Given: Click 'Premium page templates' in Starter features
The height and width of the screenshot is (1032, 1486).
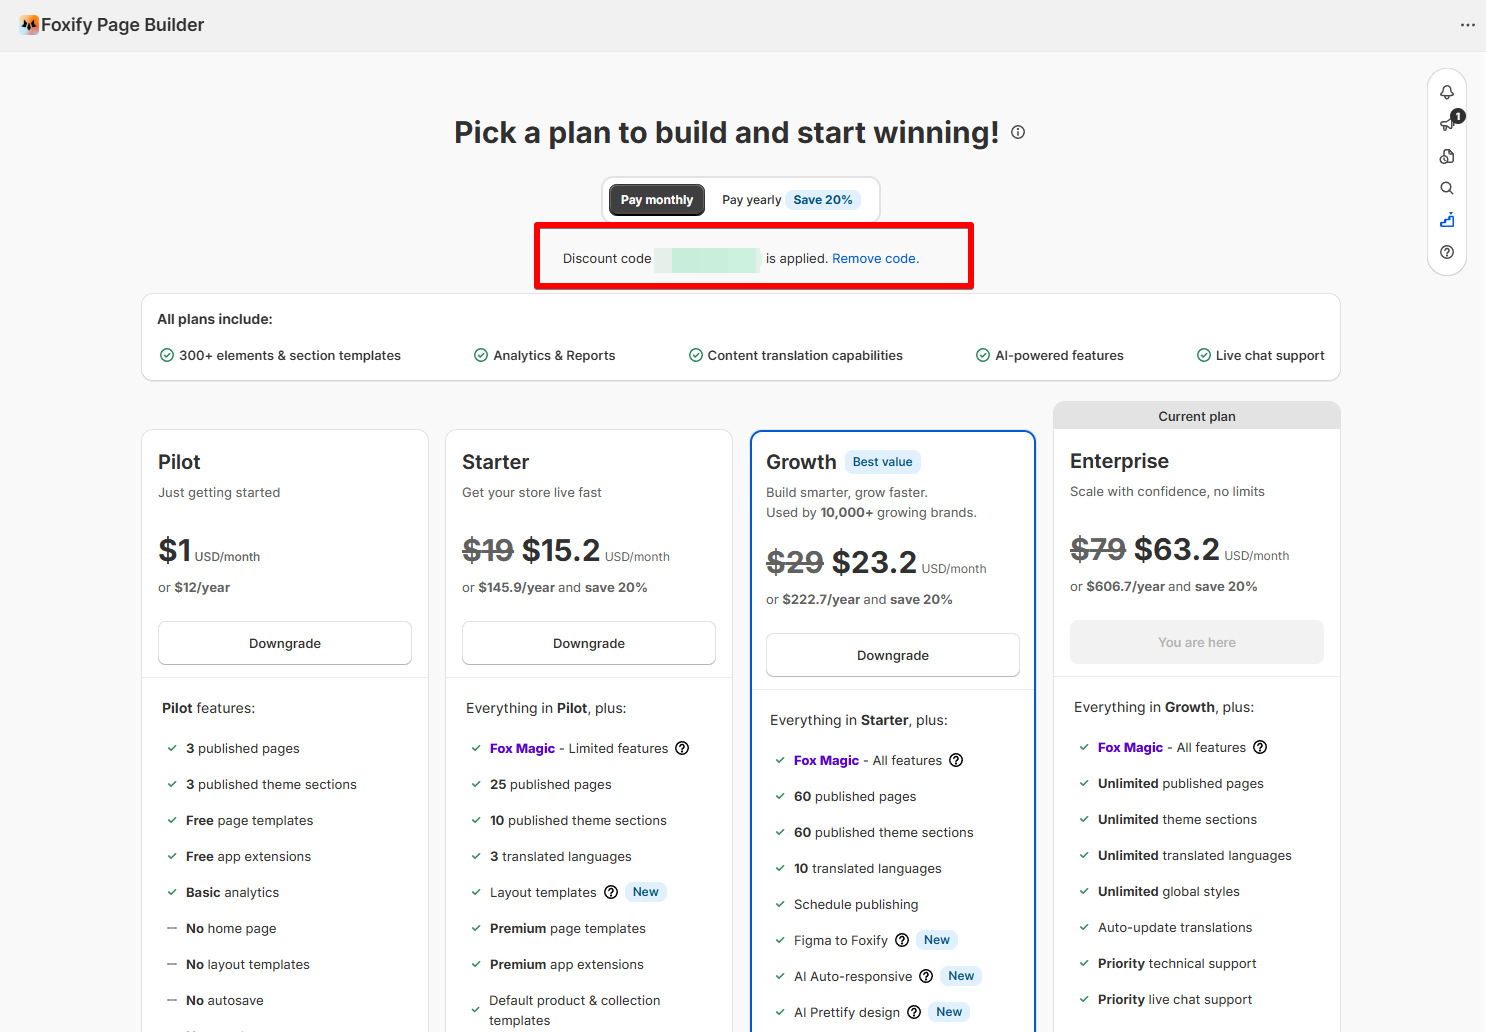Looking at the screenshot, I should [568, 928].
